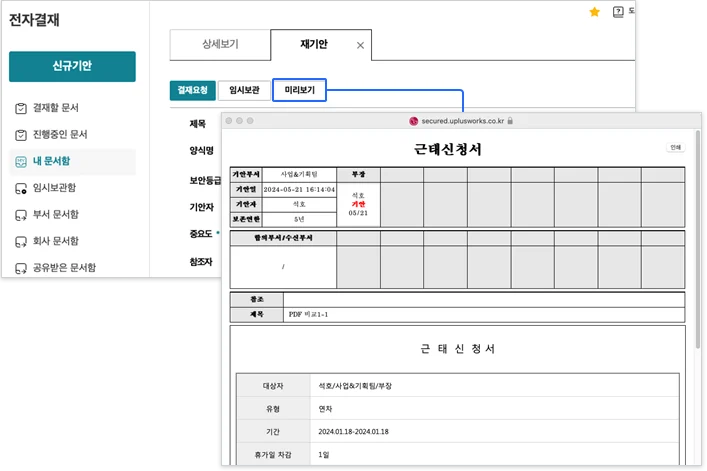Click the 미리보기 preview button
This screenshot has width=707, height=471.
tap(300, 90)
